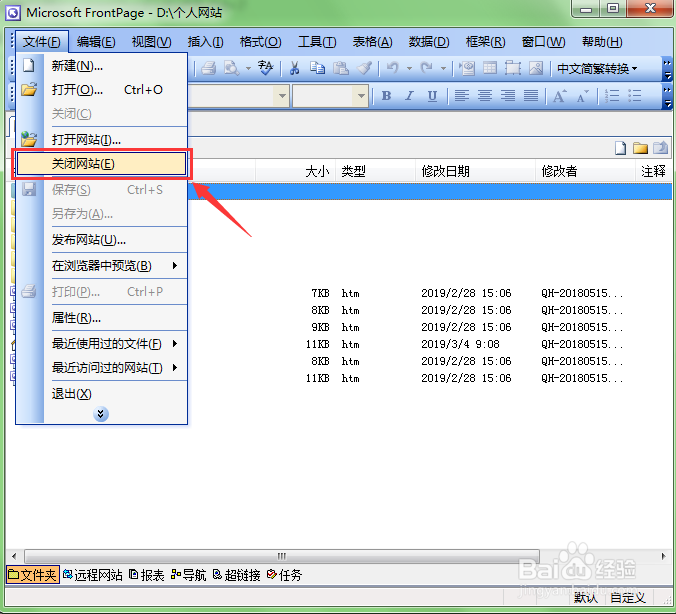This screenshot has height=614, width=676.
Task: Click the Paste clipboard icon
Action: [x=341, y=68]
